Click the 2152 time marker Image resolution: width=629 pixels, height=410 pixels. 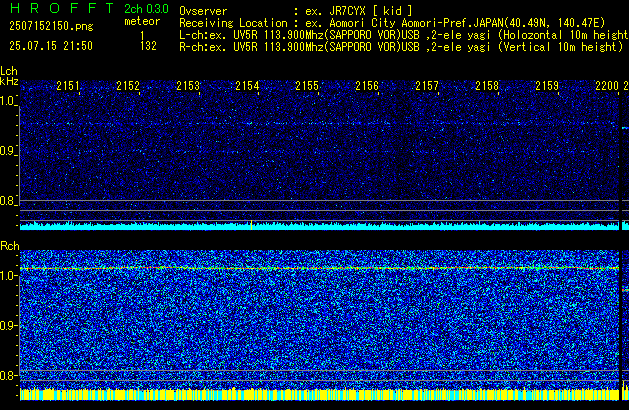coord(128,86)
